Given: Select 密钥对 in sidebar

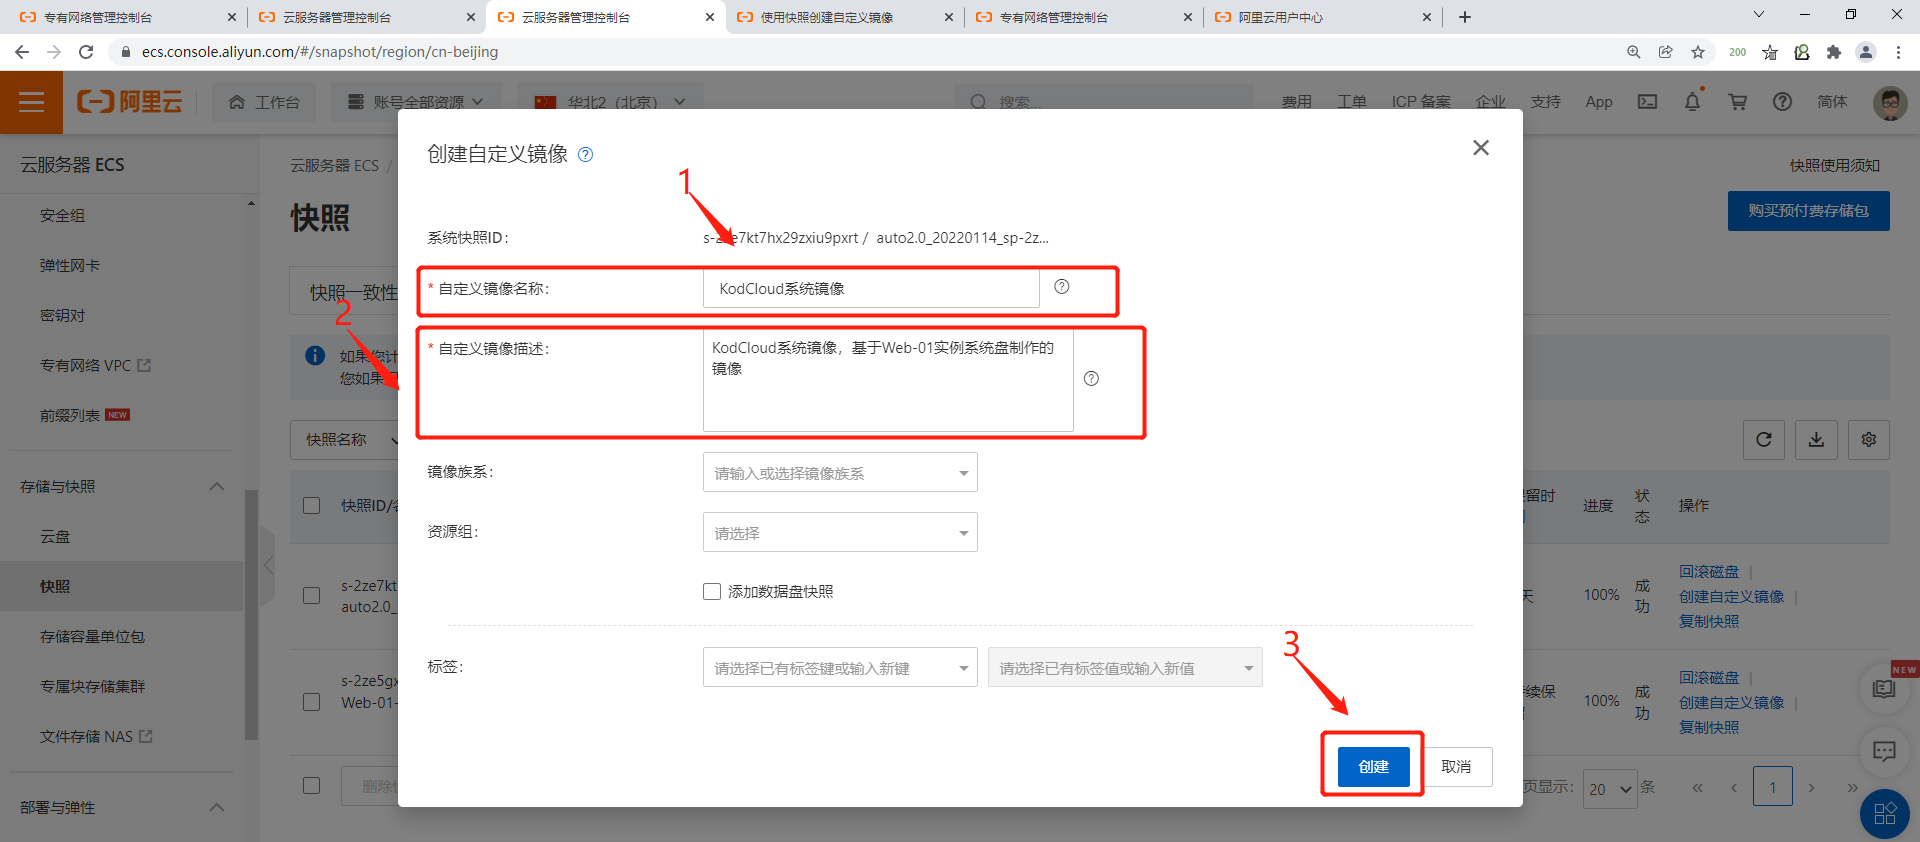Looking at the screenshot, I should [x=62, y=315].
